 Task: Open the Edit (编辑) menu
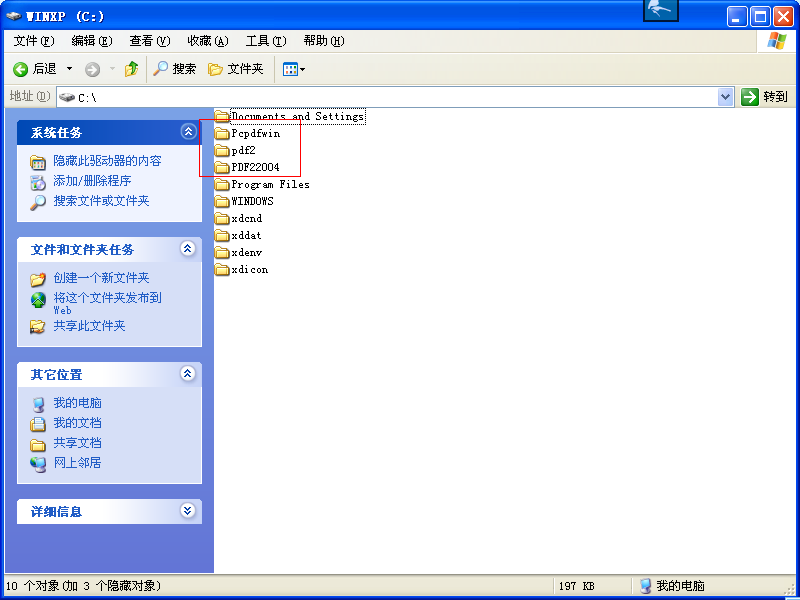point(92,41)
